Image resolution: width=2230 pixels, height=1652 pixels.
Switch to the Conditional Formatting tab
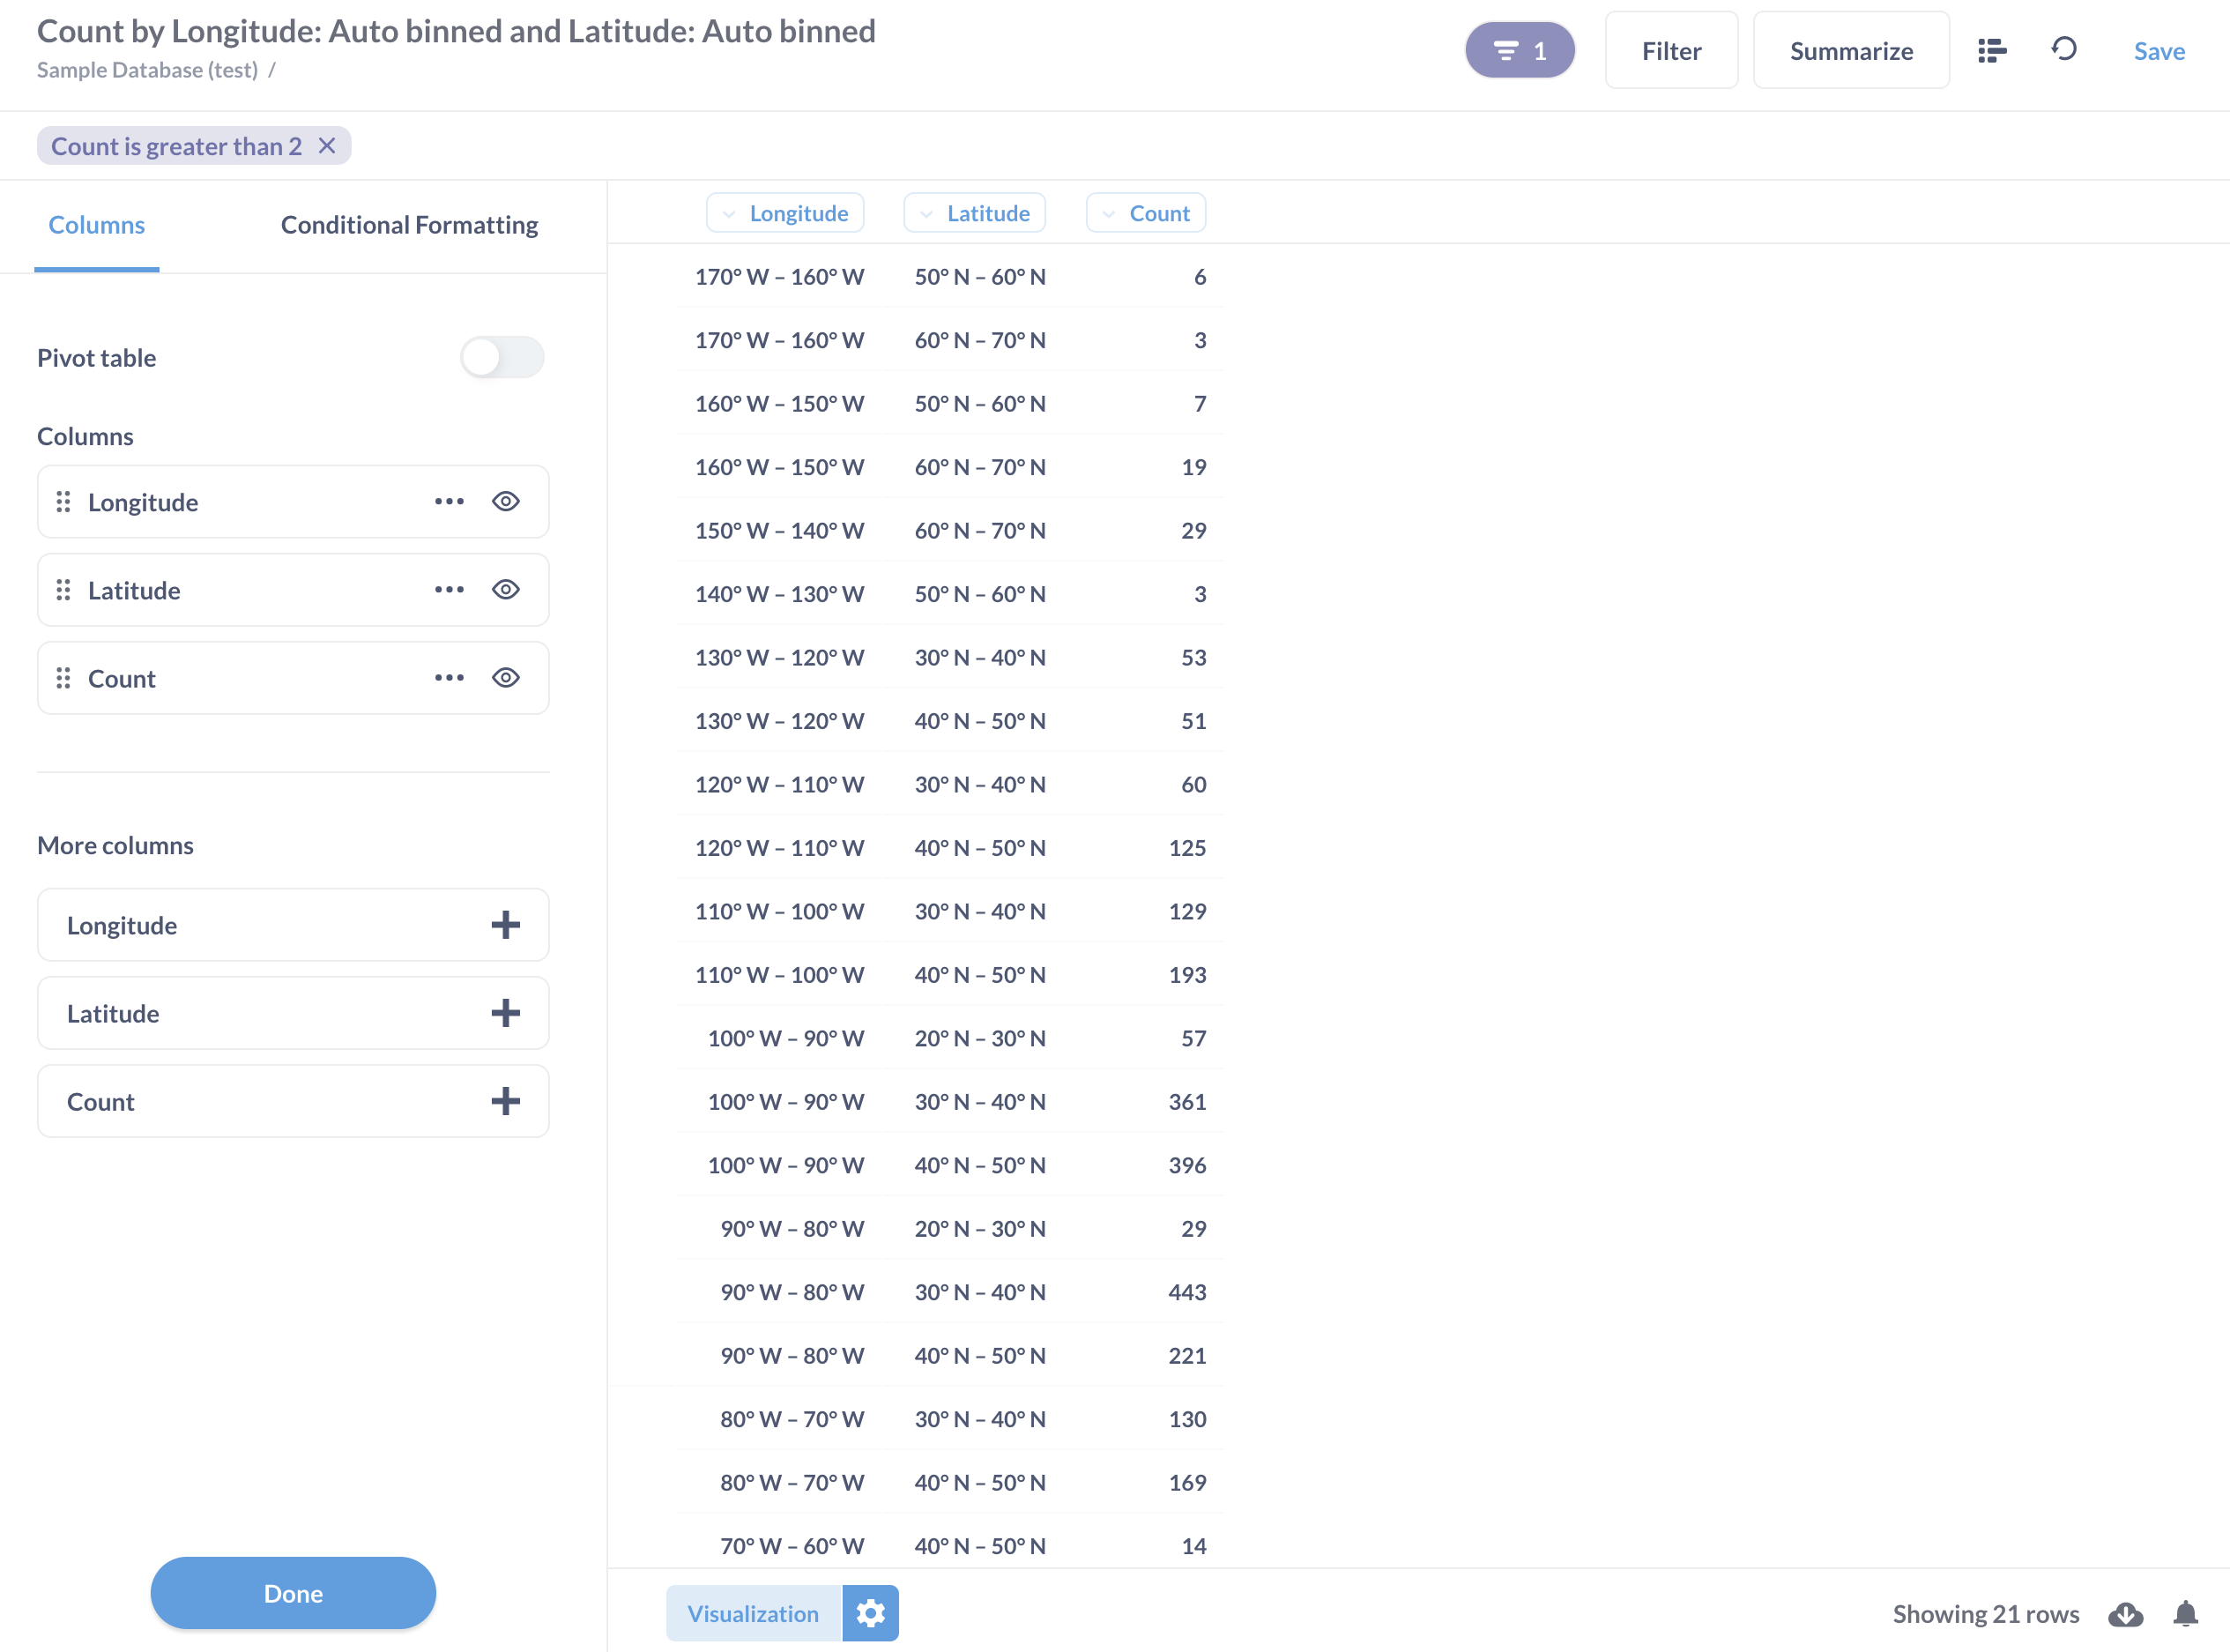pyautogui.click(x=409, y=225)
